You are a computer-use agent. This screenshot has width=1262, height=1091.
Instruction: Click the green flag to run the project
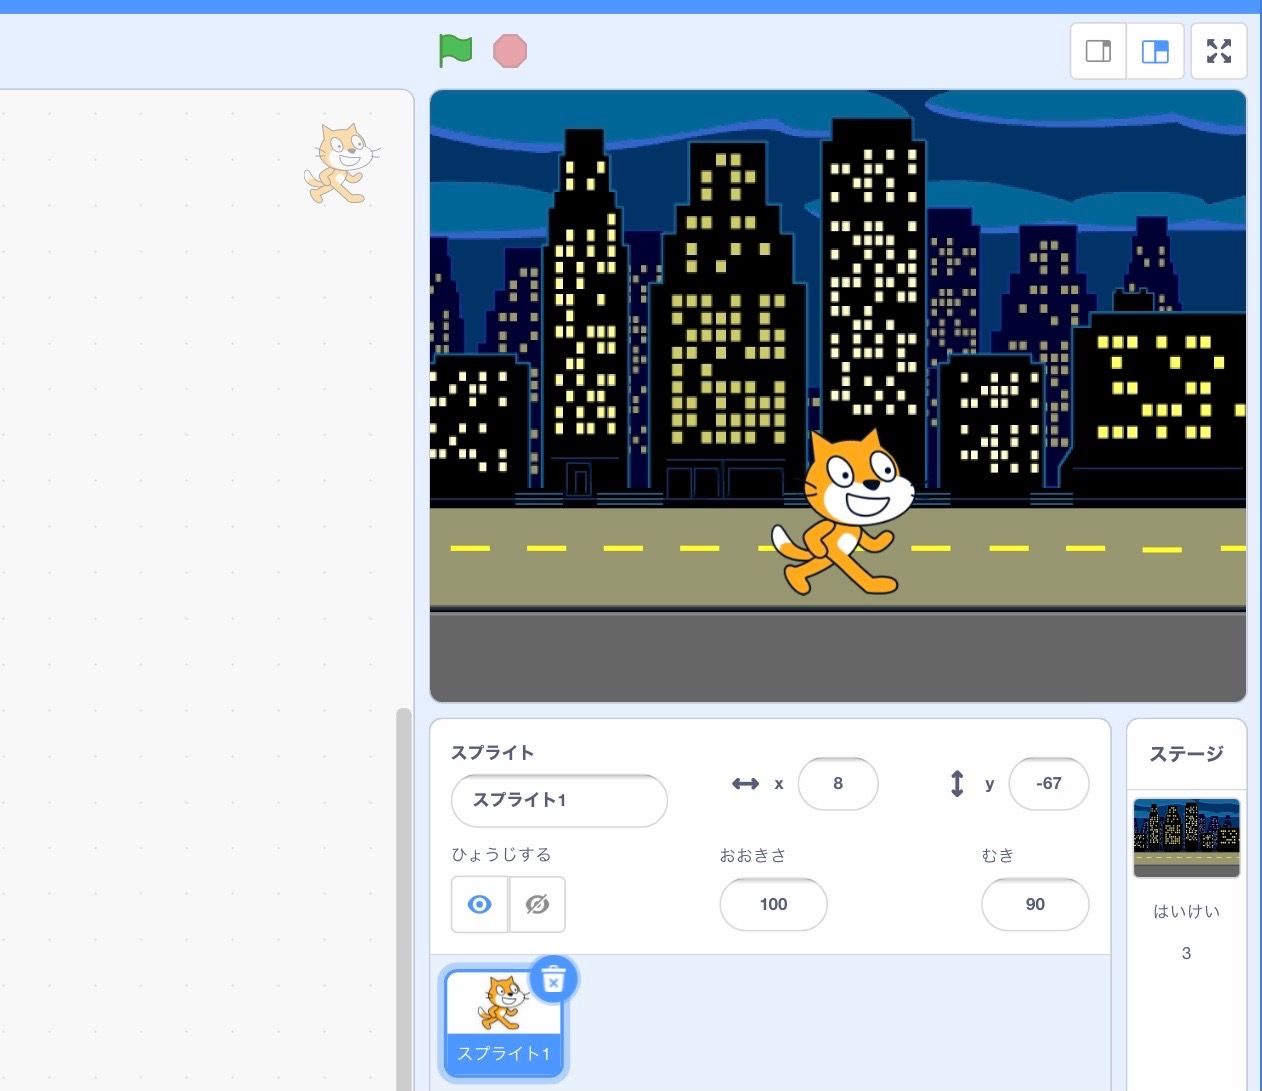(455, 50)
